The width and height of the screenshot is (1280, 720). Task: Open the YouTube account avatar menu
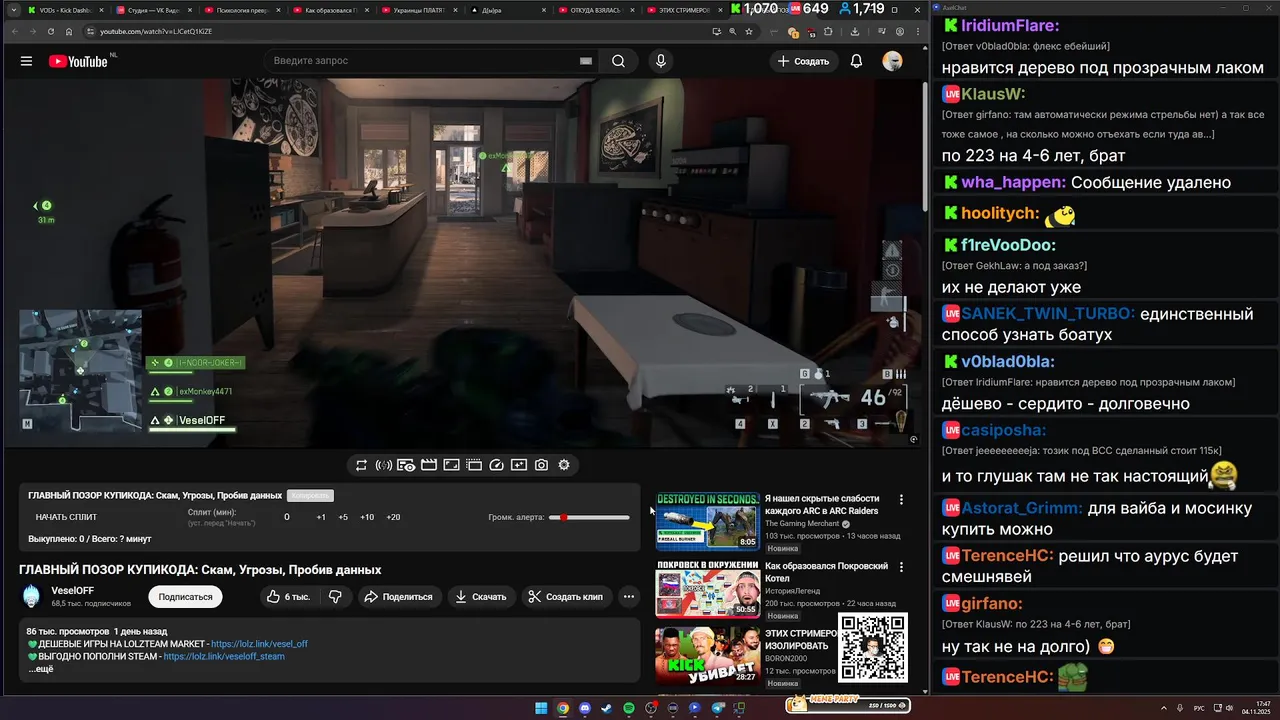(892, 61)
